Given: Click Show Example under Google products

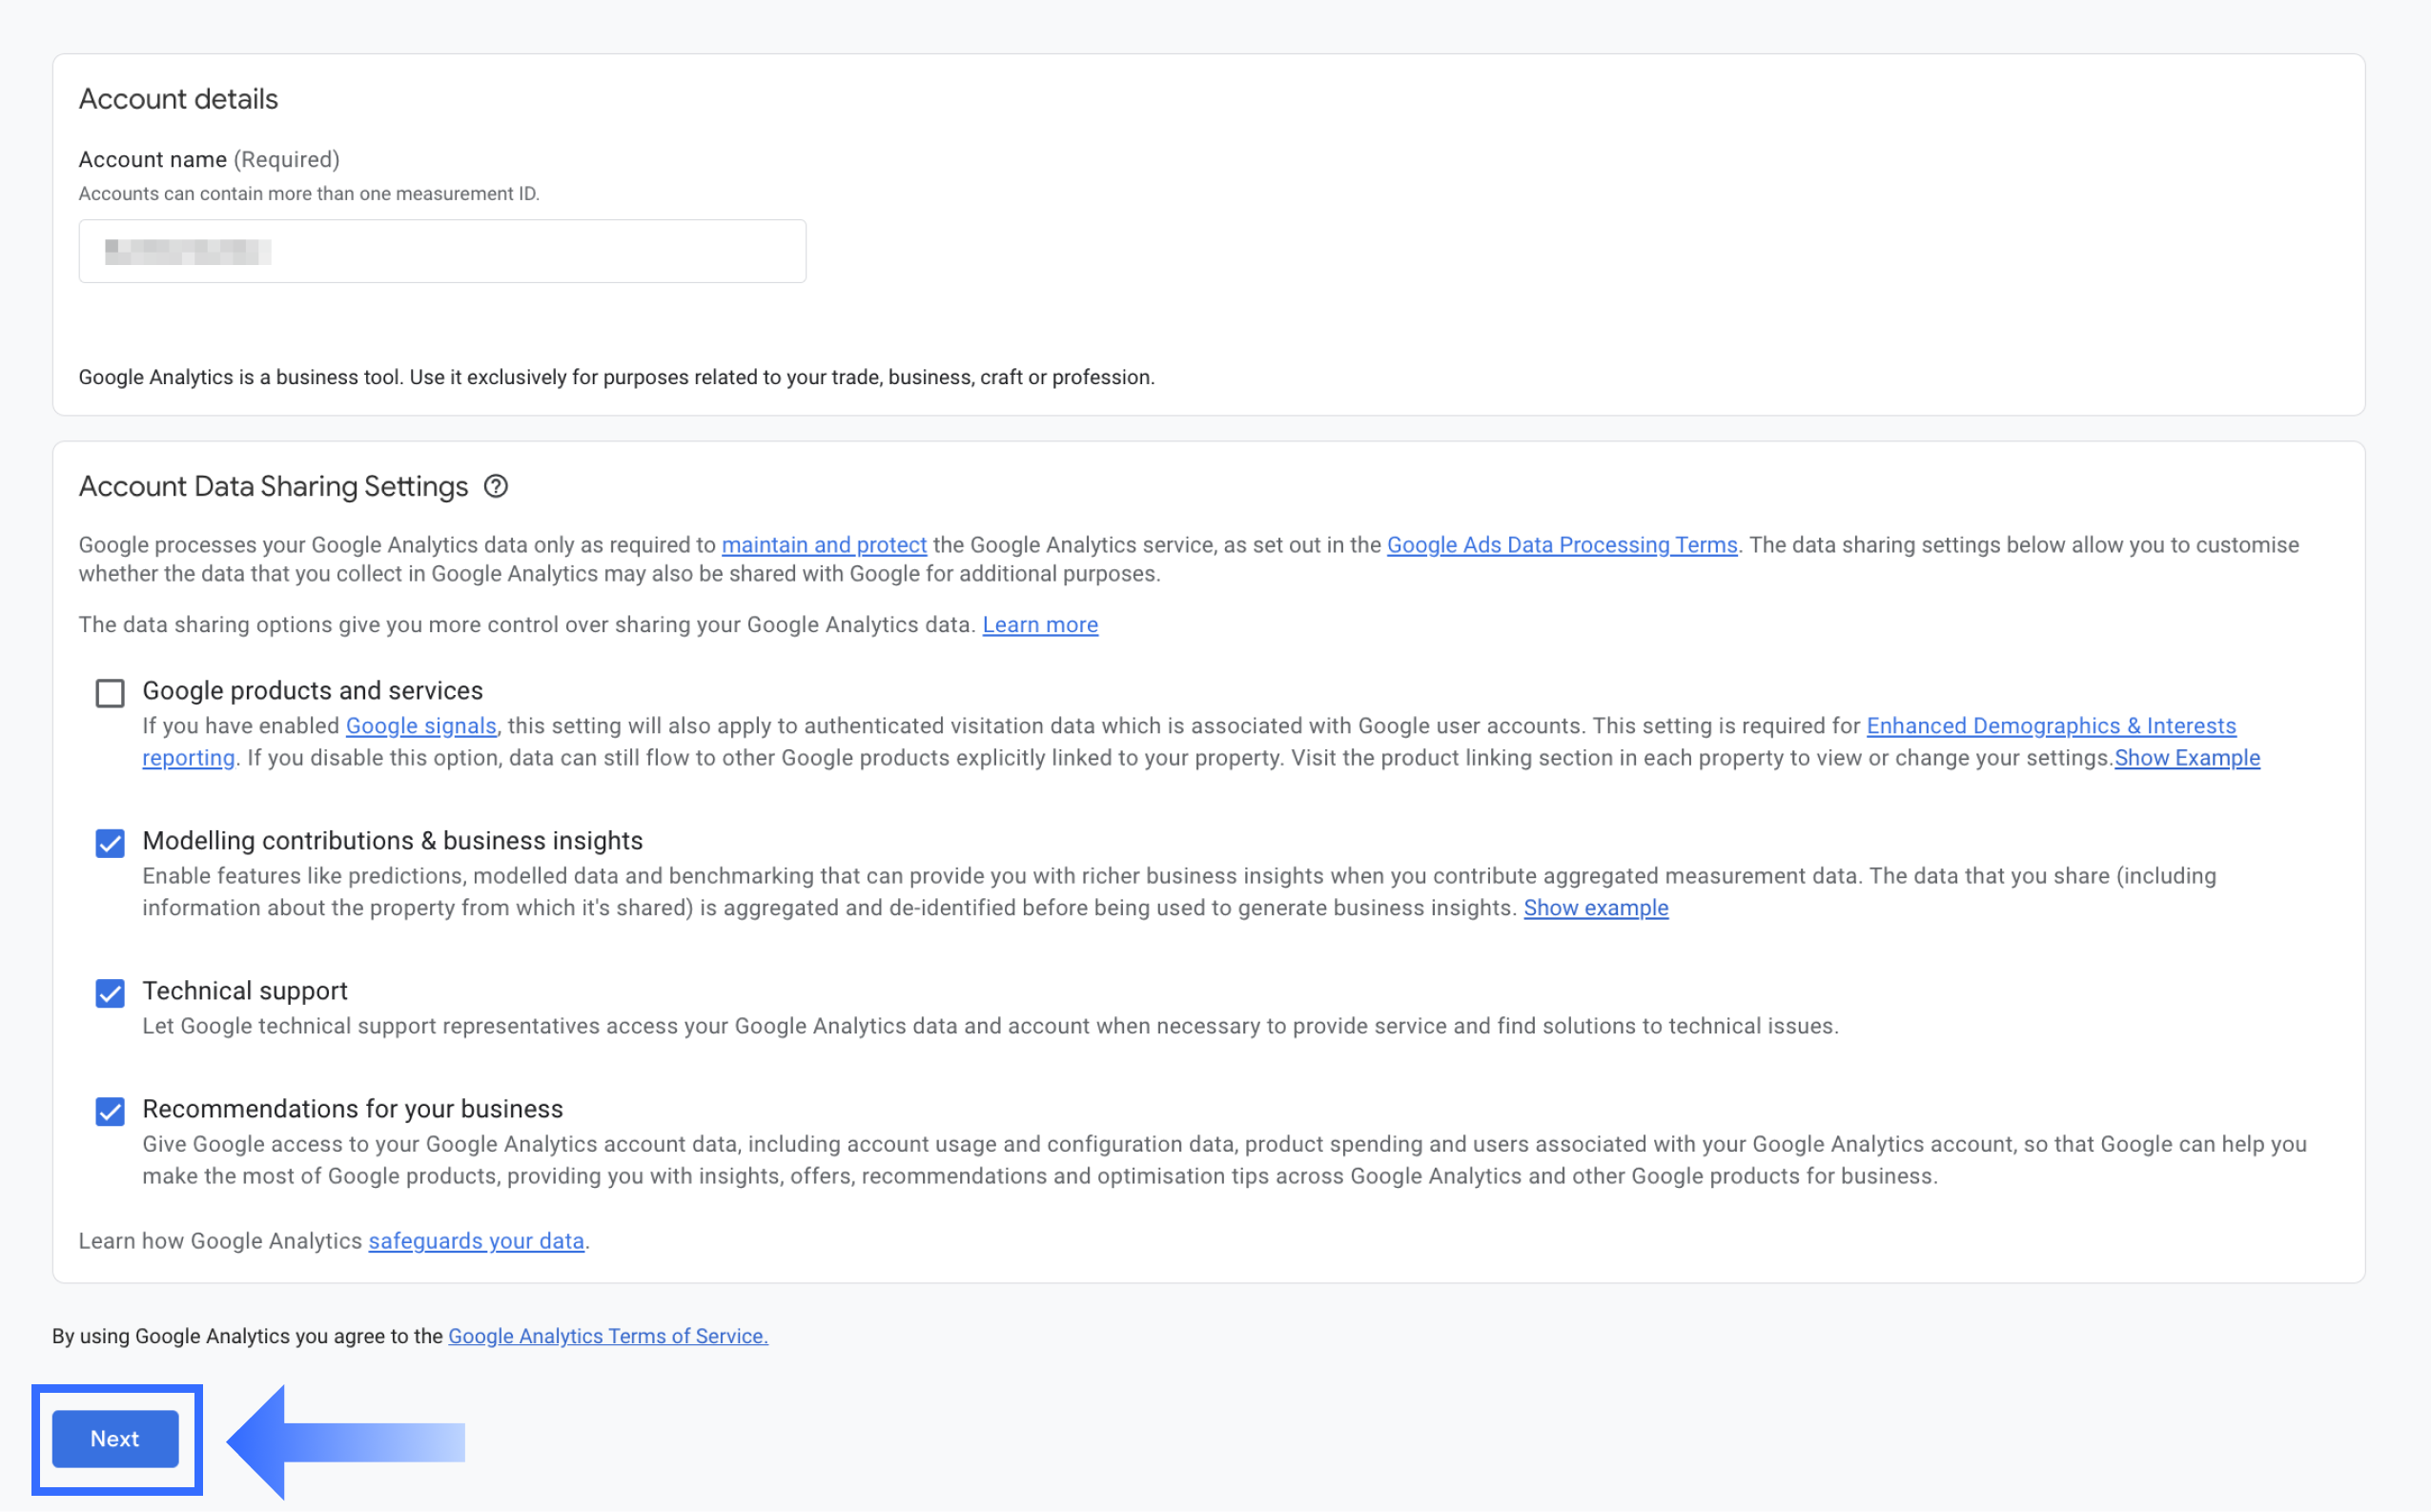Looking at the screenshot, I should click(2186, 758).
